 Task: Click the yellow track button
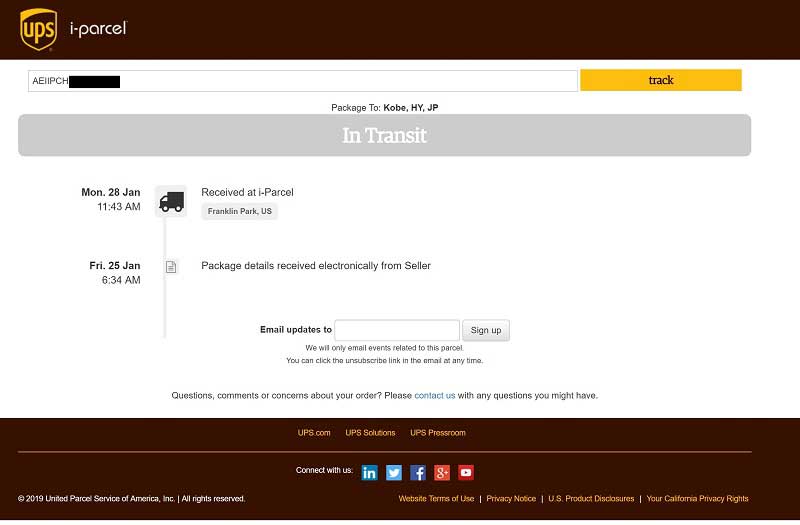pos(661,80)
